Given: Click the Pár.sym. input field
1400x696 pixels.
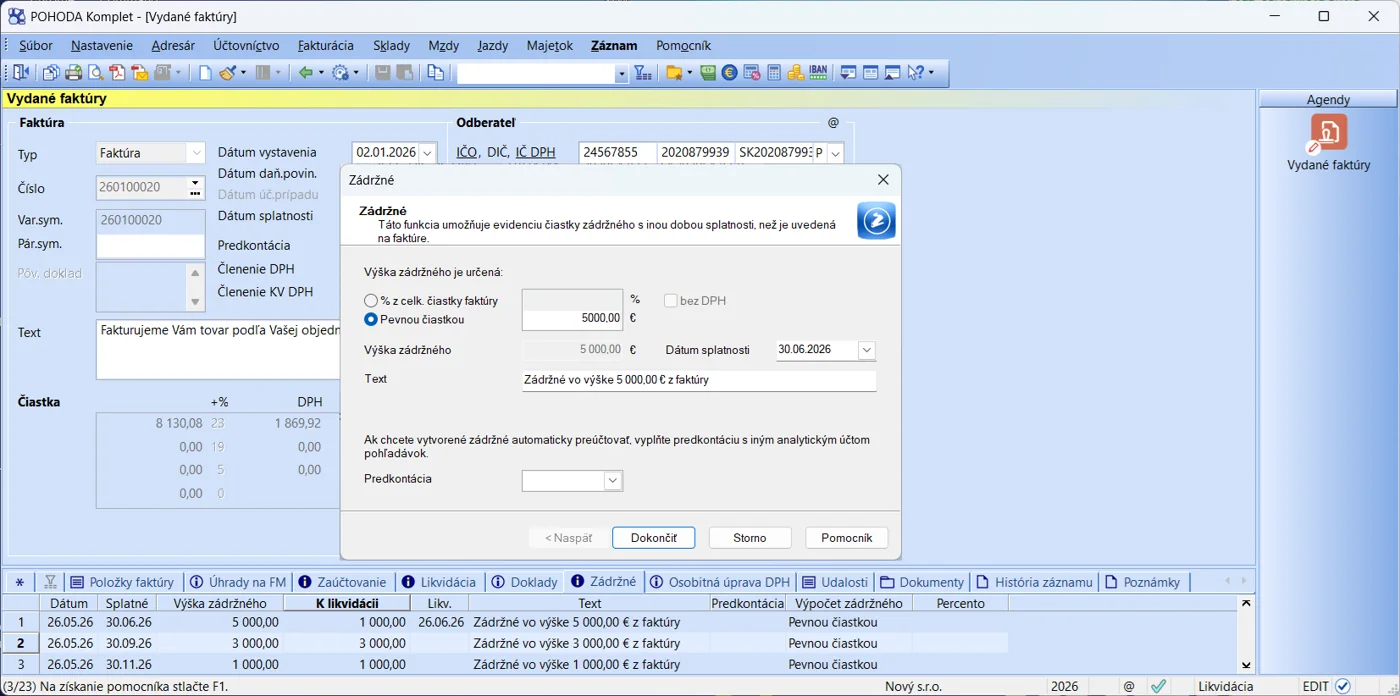Looking at the screenshot, I should tap(151, 246).
